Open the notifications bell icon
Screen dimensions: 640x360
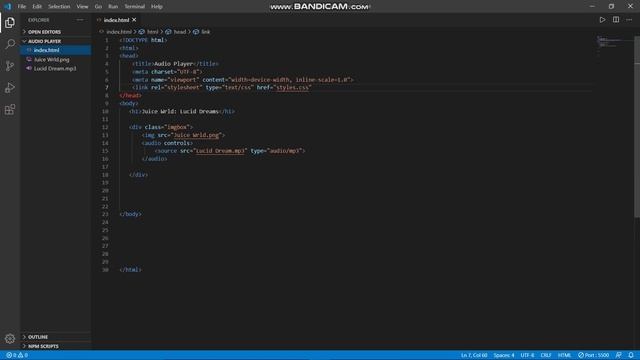(631, 355)
